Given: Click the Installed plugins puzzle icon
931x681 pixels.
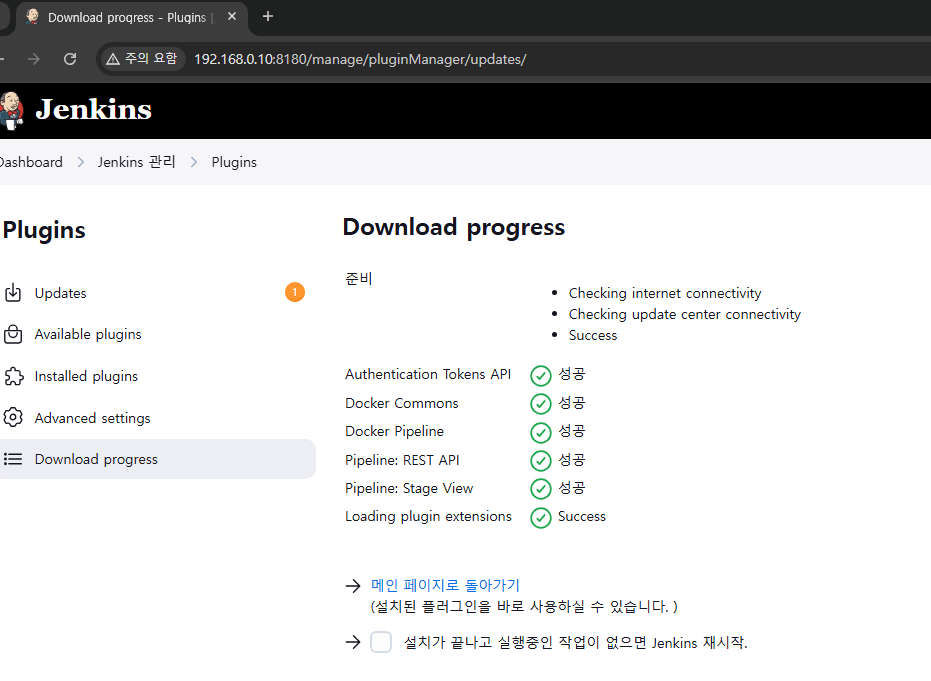Looking at the screenshot, I should (x=14, y=376).
